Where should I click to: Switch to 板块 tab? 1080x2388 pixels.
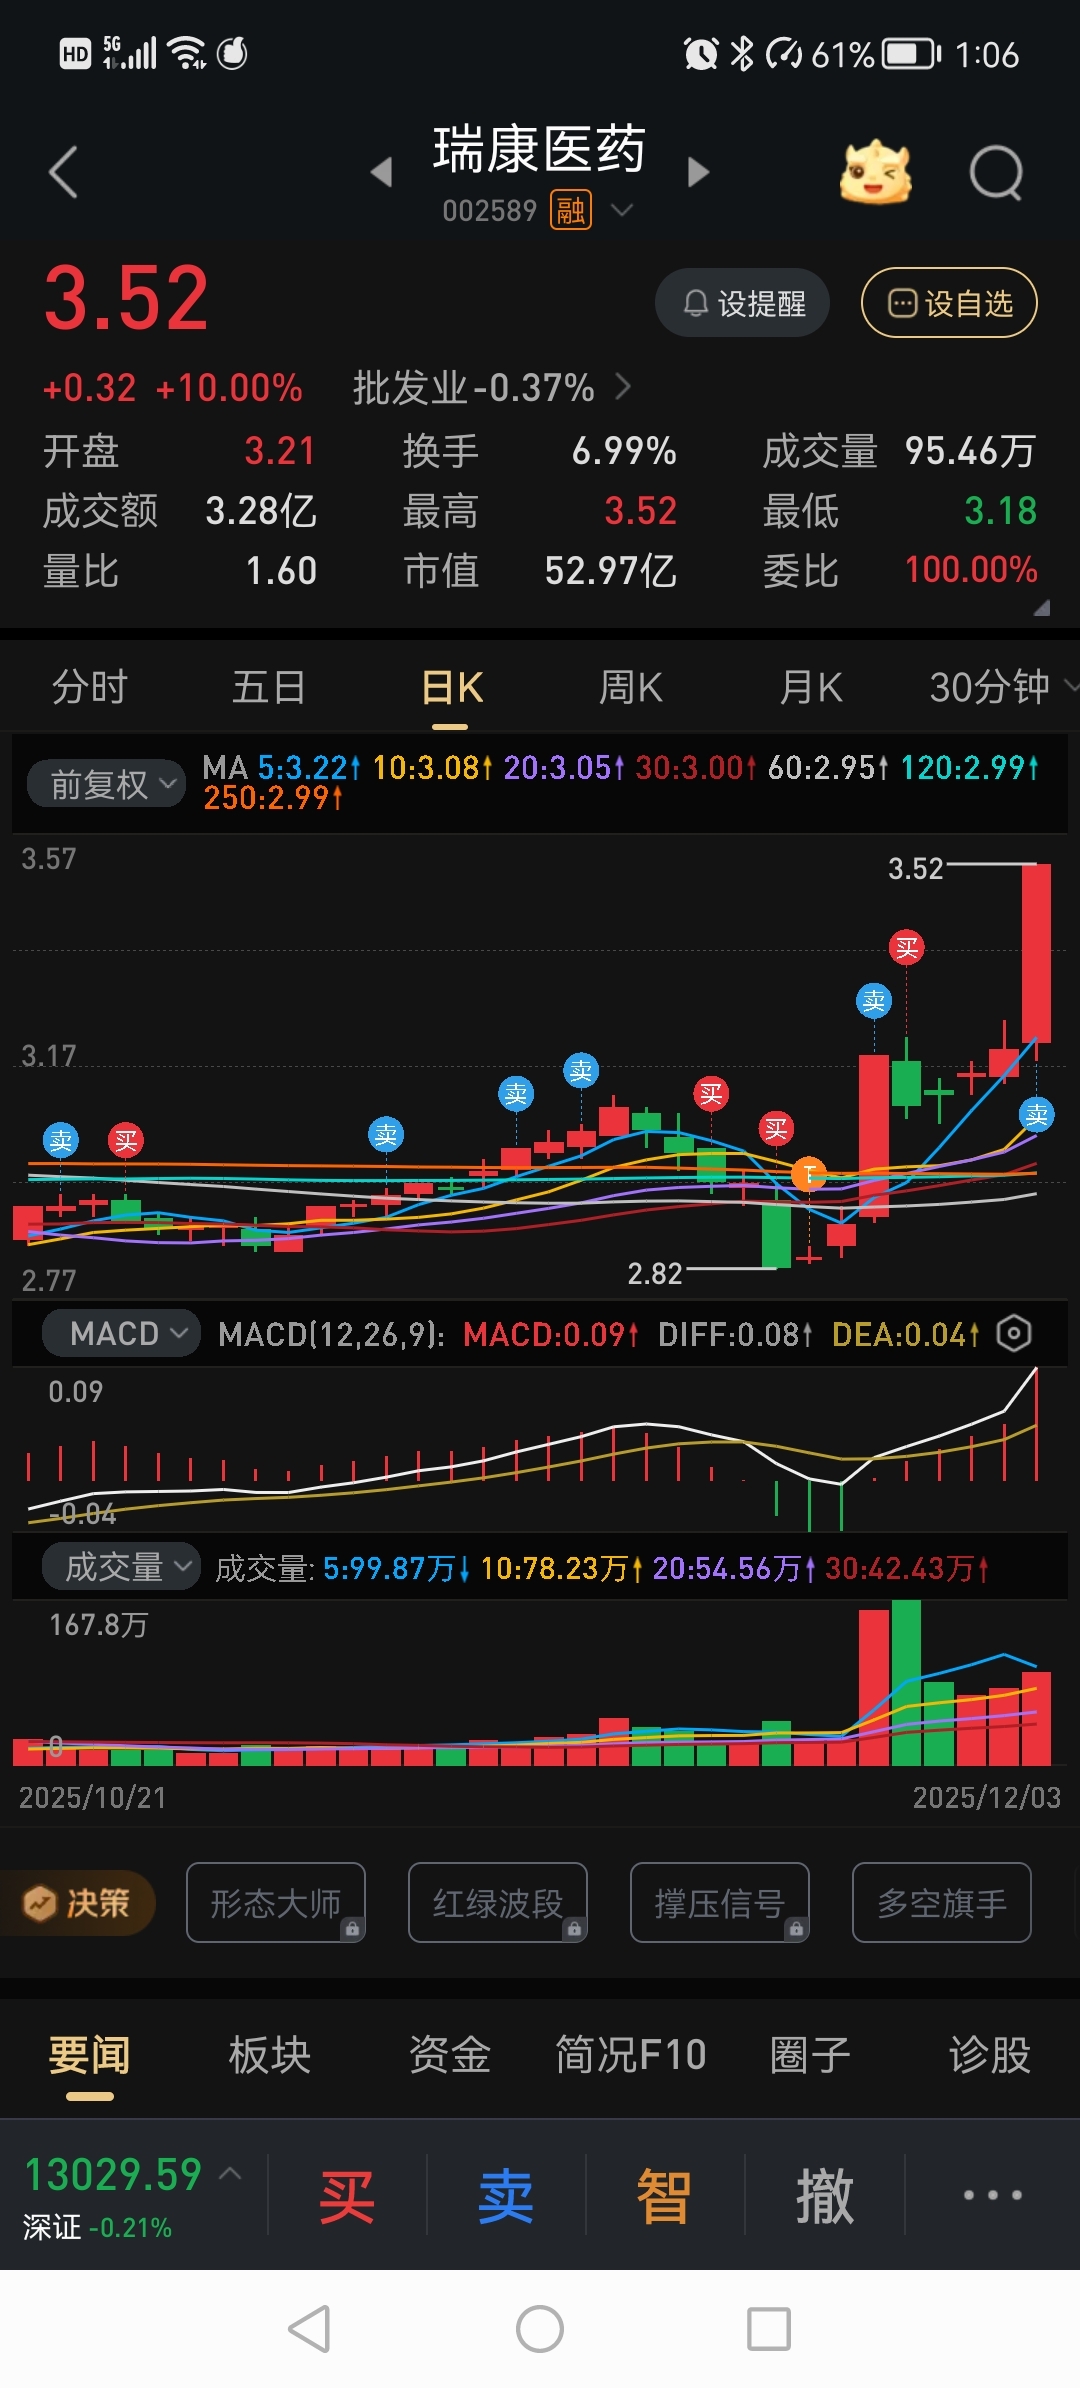pyautogui.click(x=269, y=2055)
